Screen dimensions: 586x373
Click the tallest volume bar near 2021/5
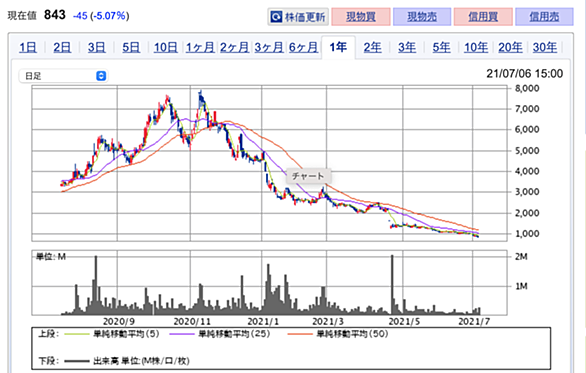click(392, 285)
